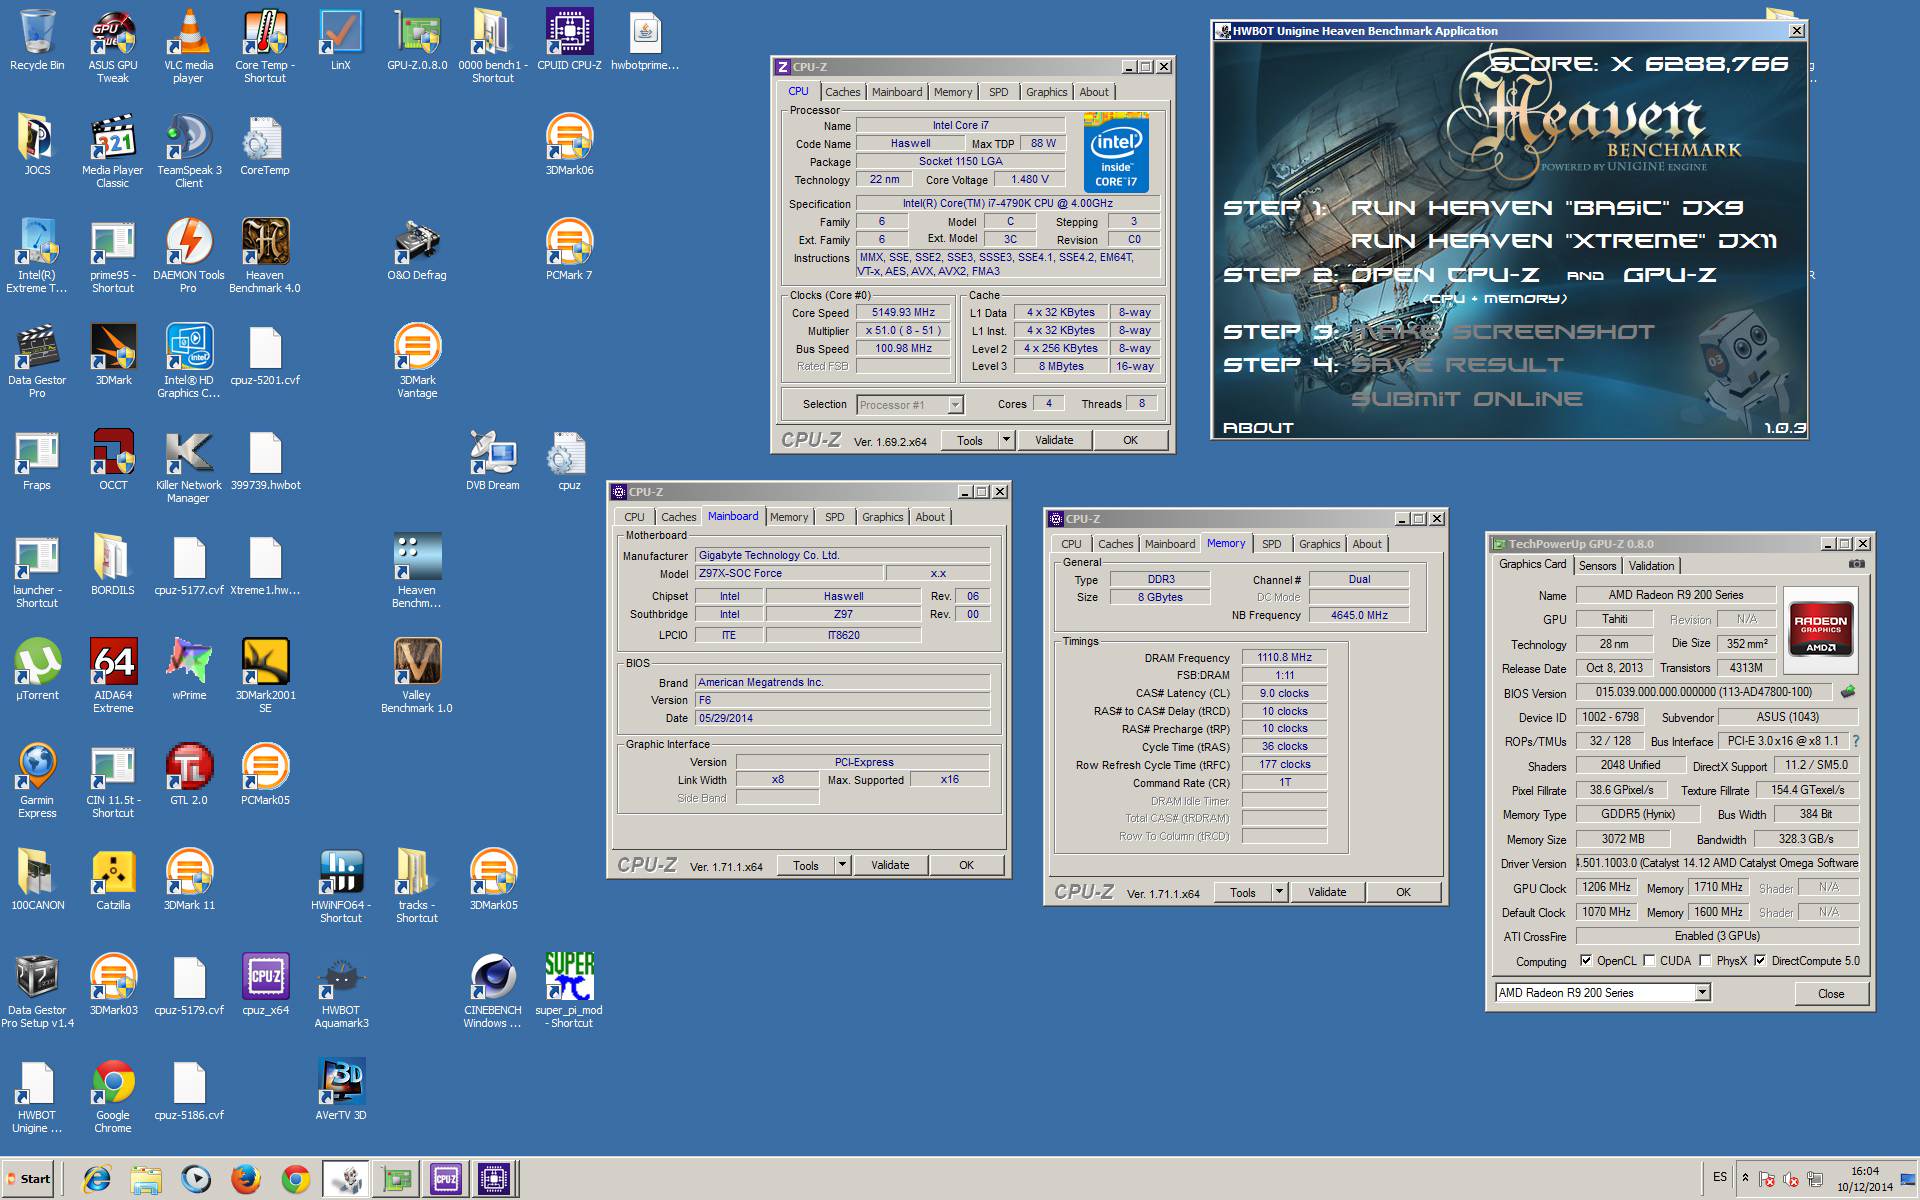This screenshot has height=1200, width=1920.
Task: Launch PCMark 7 desktop icon
Action: pyautogui.click(x=569, y=250)
